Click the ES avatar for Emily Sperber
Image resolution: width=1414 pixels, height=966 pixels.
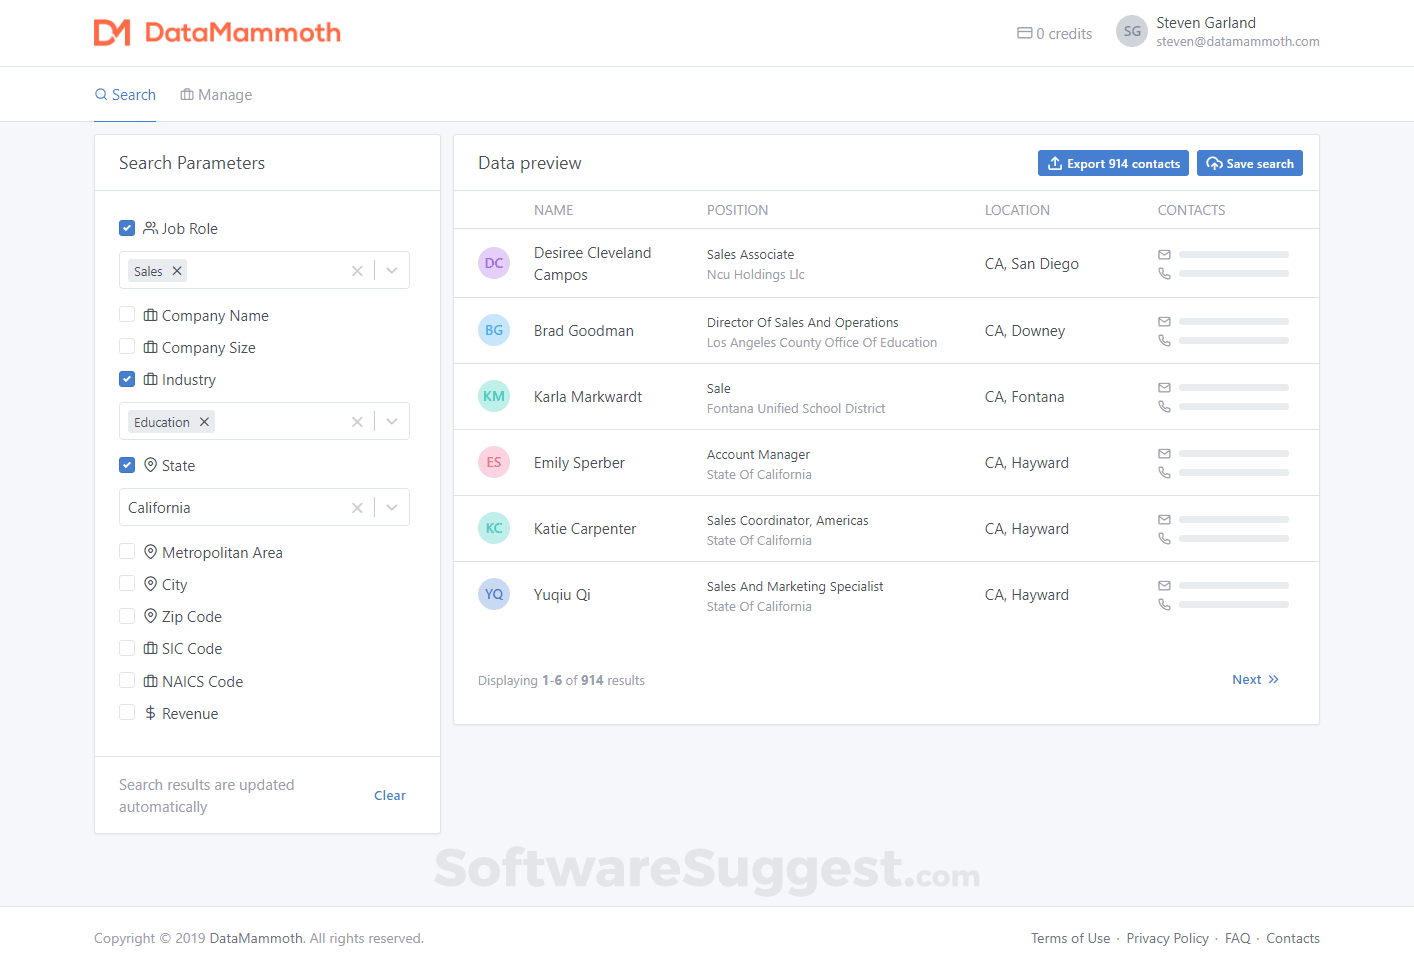point(494,462)
